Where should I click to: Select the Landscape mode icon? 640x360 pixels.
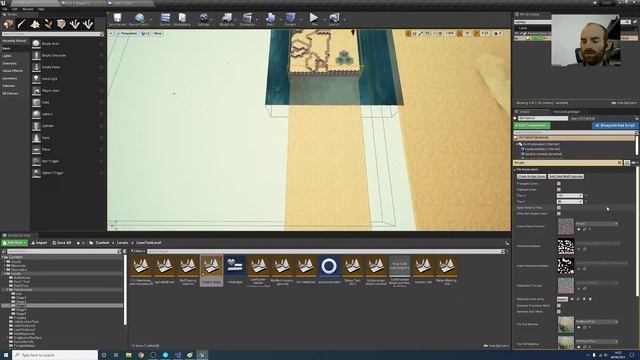[35, 24]
